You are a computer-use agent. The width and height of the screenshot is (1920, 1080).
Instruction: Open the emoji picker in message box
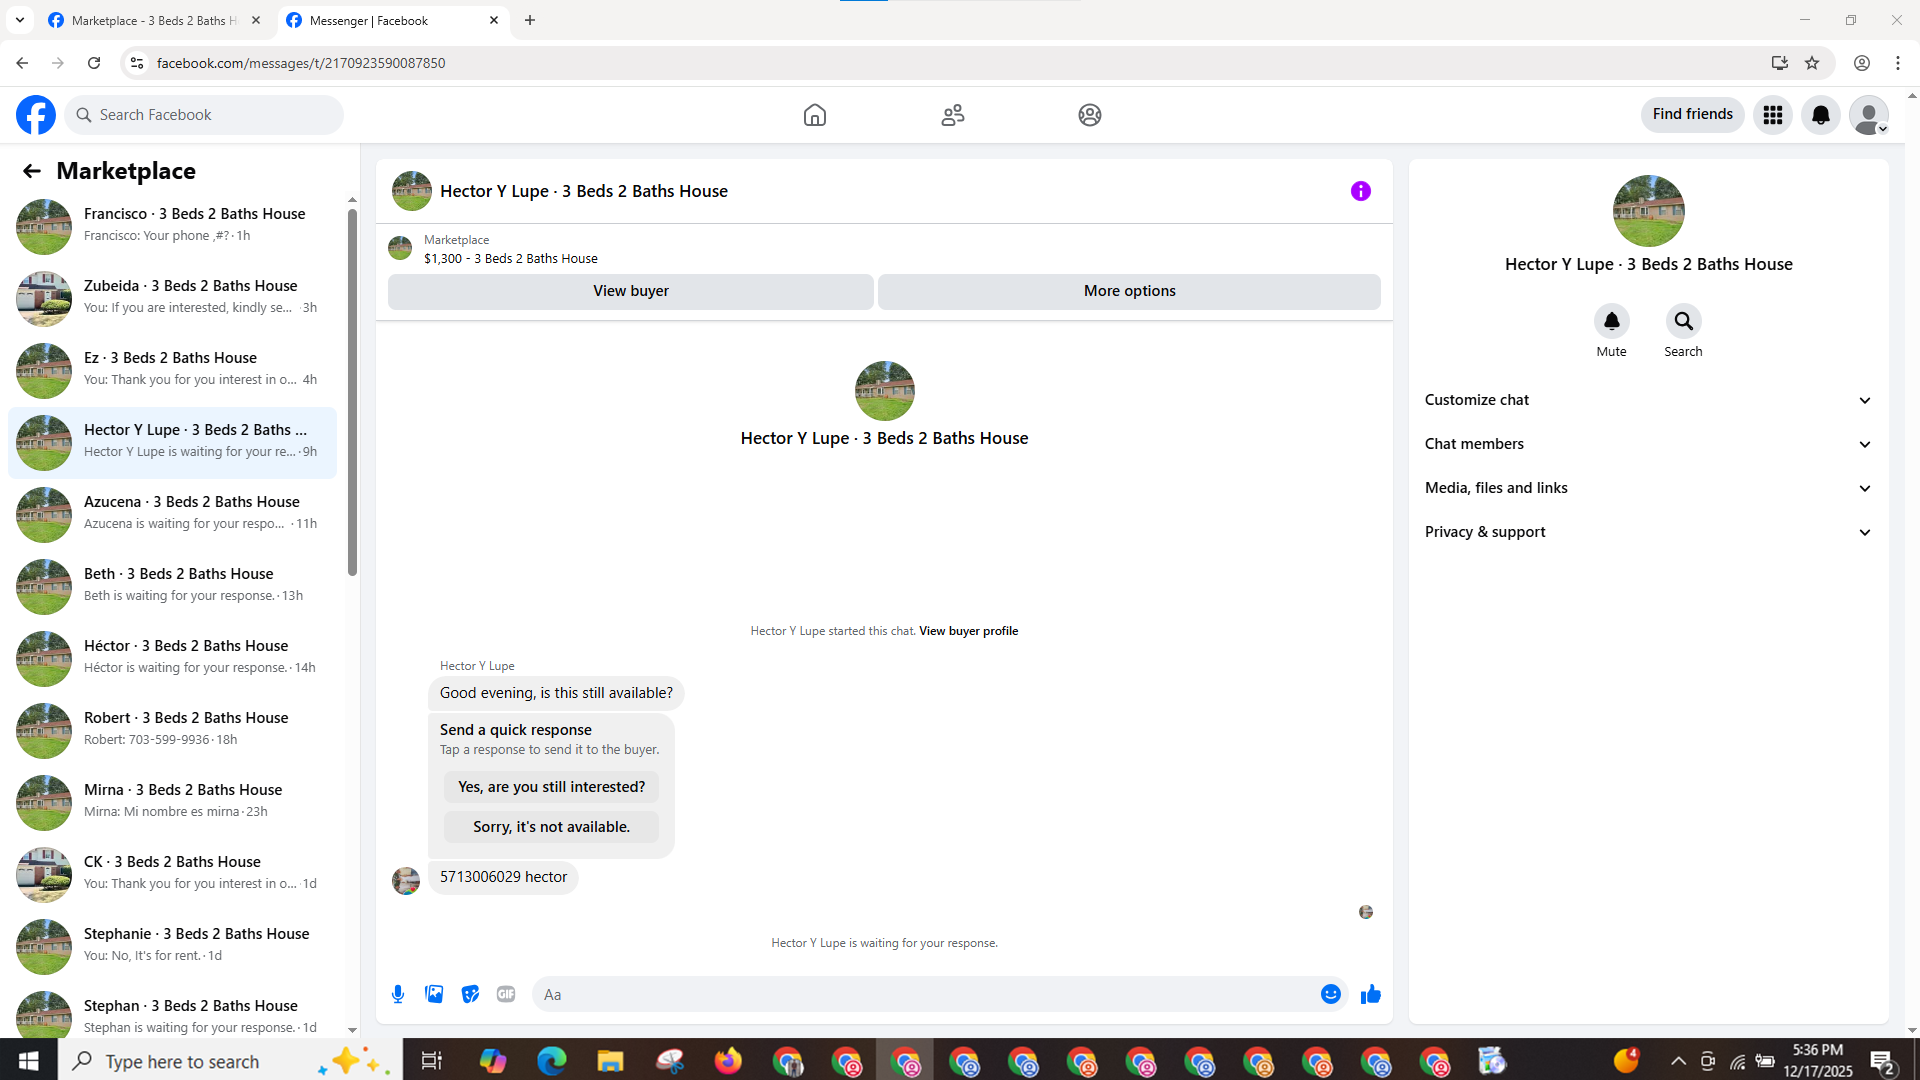1330,994
